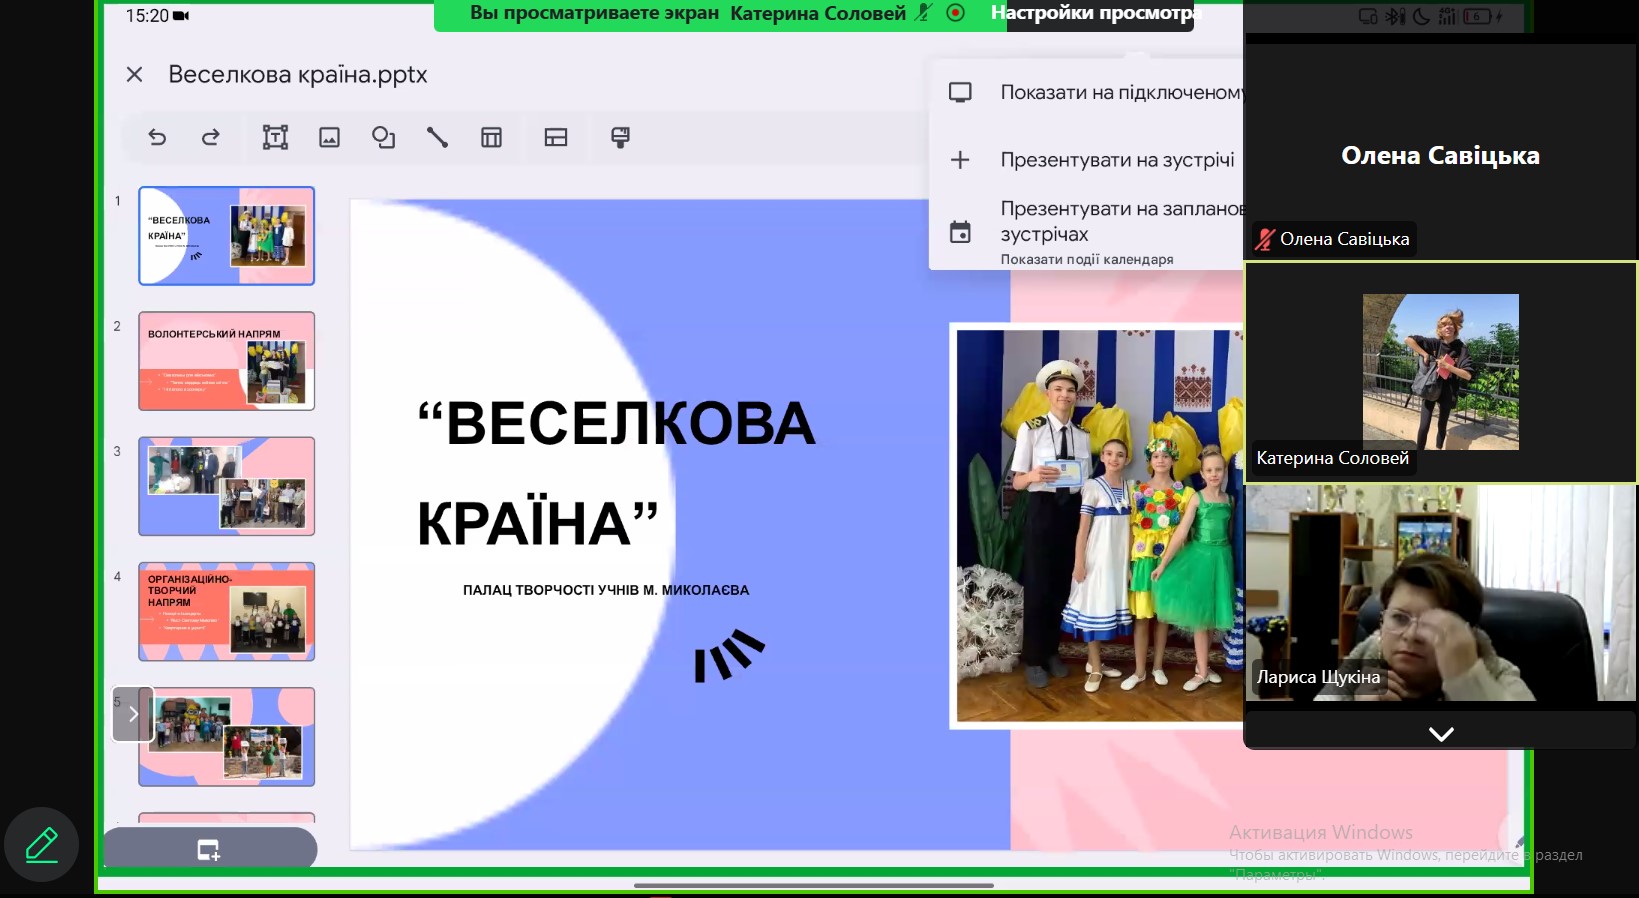Expand the slide panel side arrow
1639x898 pixels.
coord(133,714)
